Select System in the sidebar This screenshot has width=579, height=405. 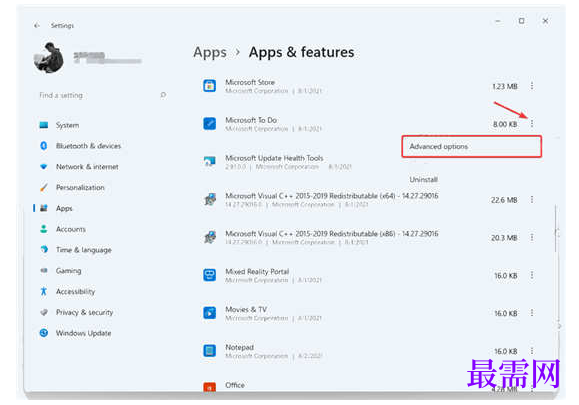coord(68,125)
